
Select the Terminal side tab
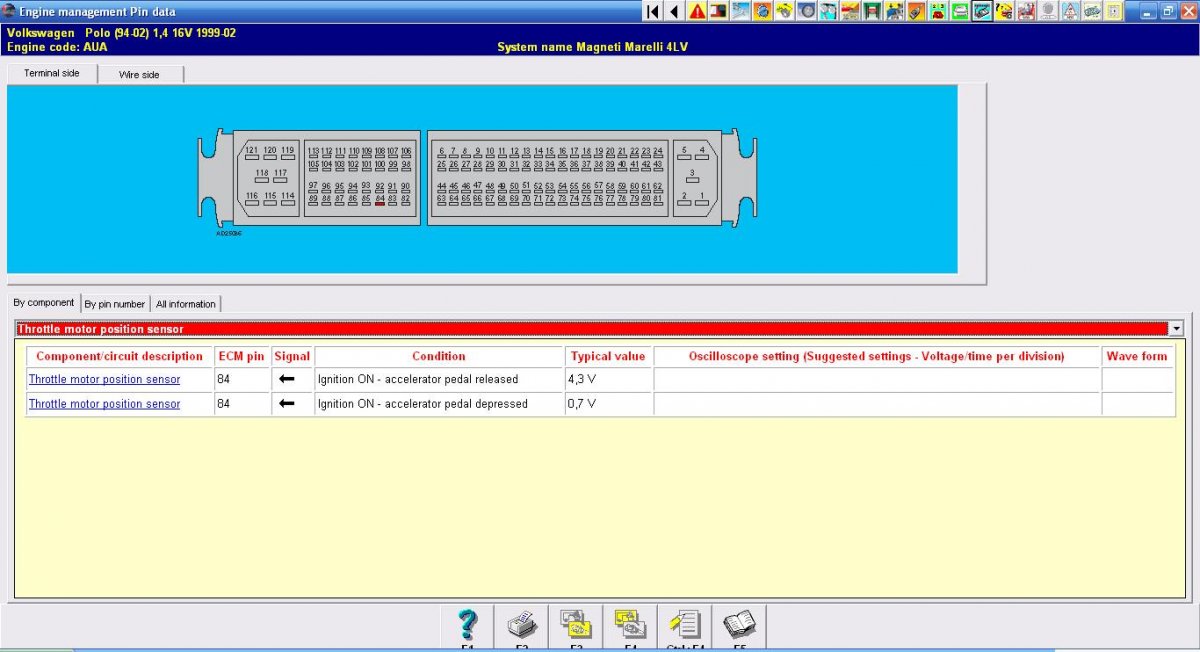click(x=52, y=74)
